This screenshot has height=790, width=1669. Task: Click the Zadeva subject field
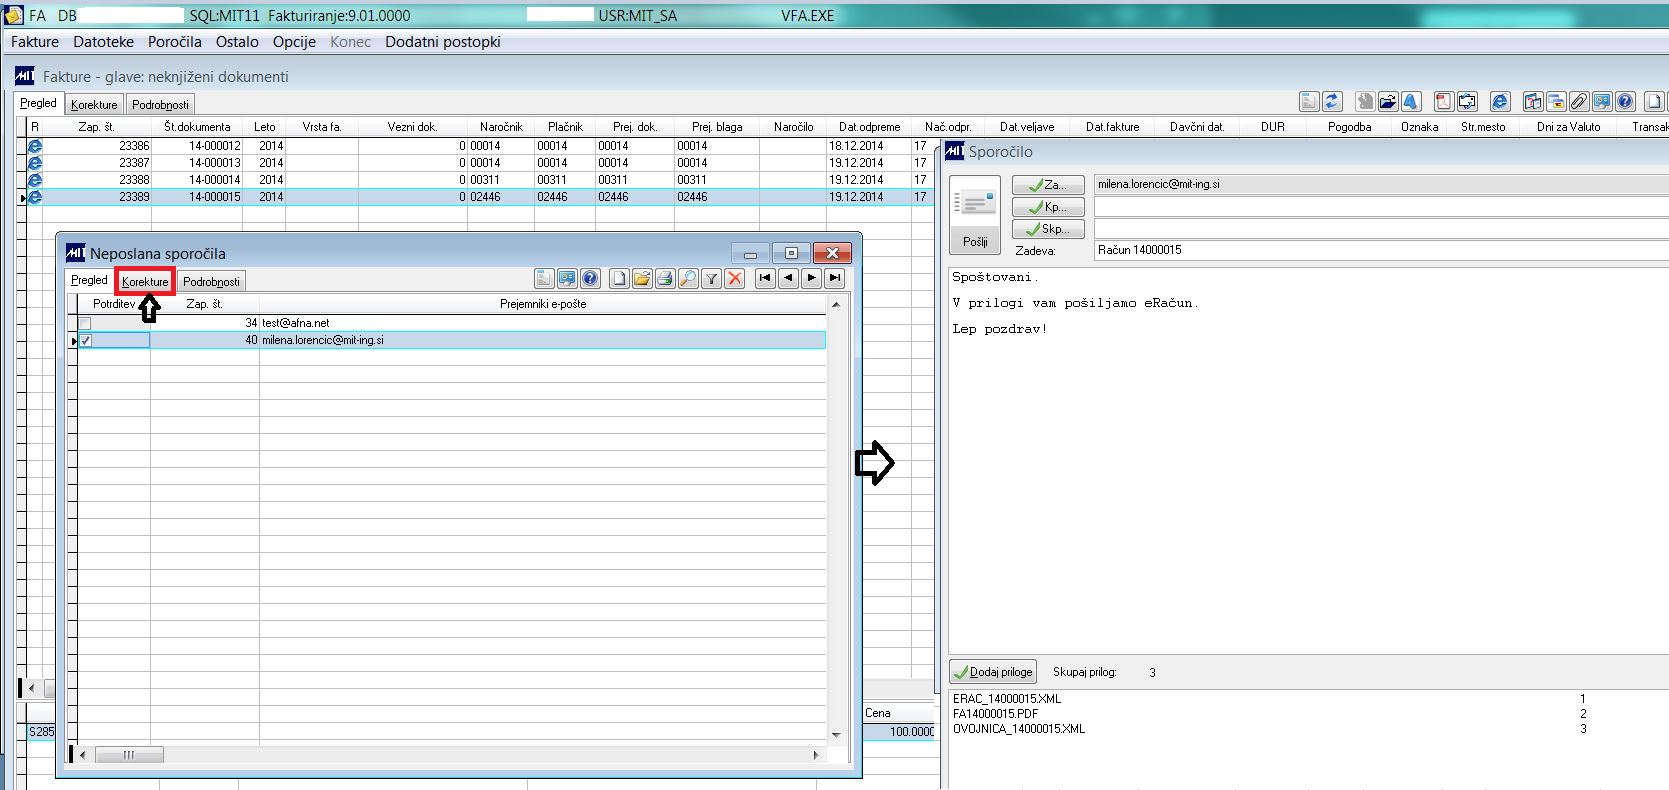click(x=1380, y=250)
